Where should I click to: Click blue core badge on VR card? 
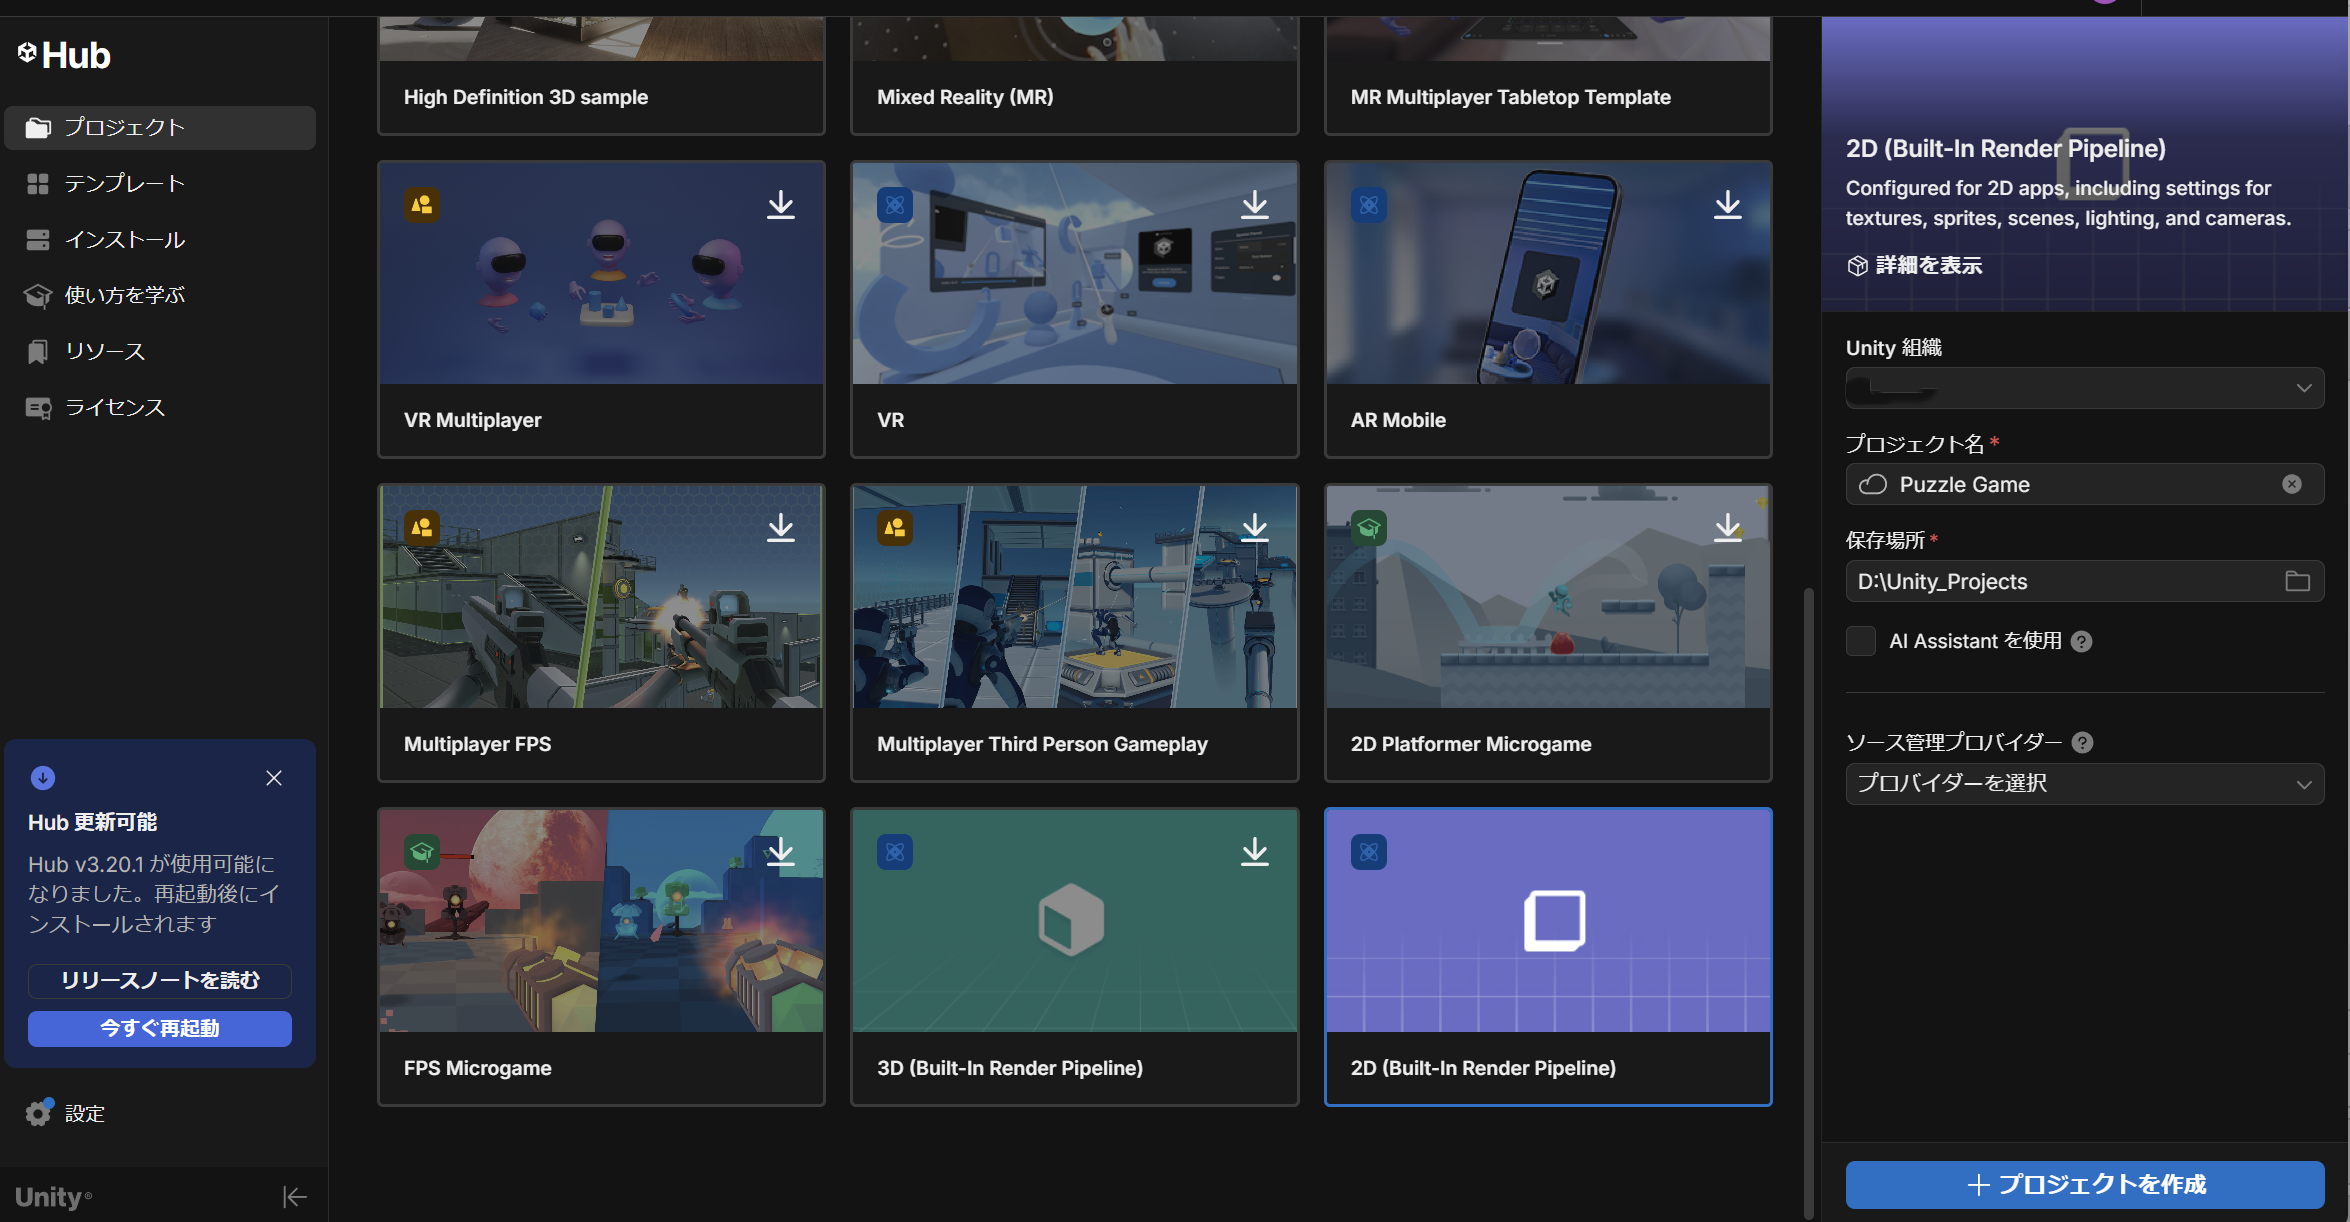coord(895,205)
